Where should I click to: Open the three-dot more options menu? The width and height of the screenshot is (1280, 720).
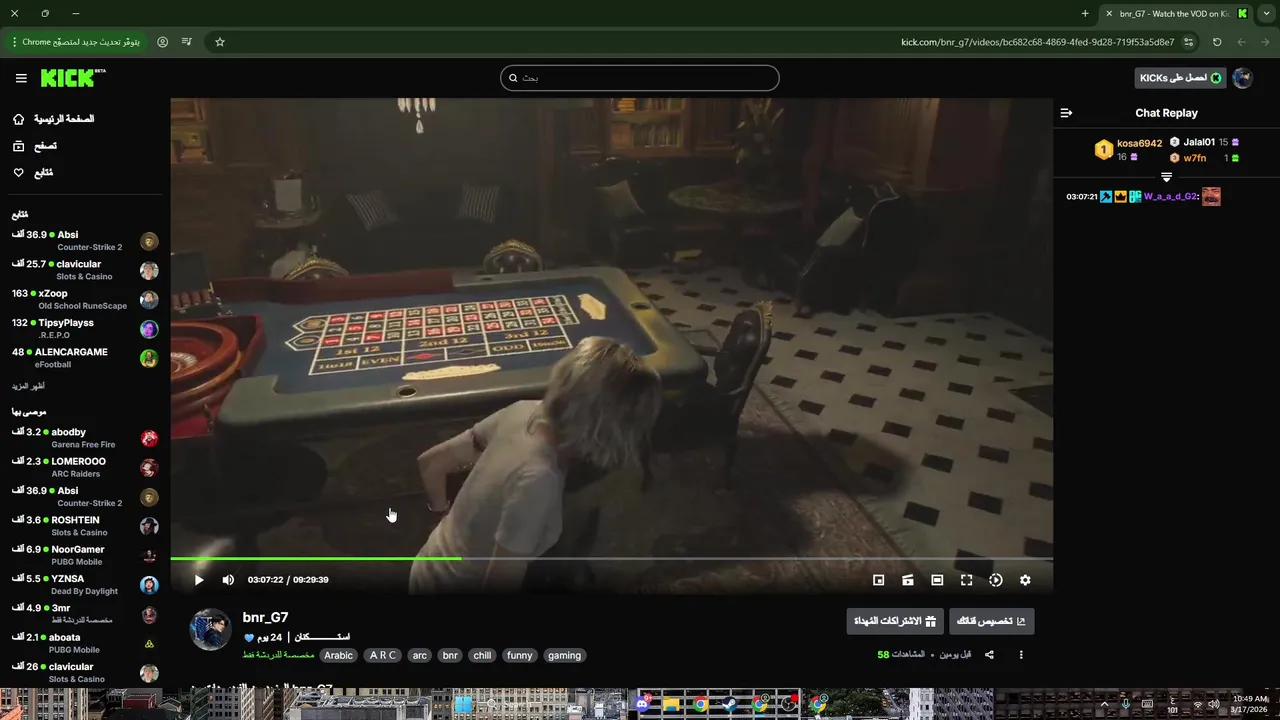[x=1021, y=655]
